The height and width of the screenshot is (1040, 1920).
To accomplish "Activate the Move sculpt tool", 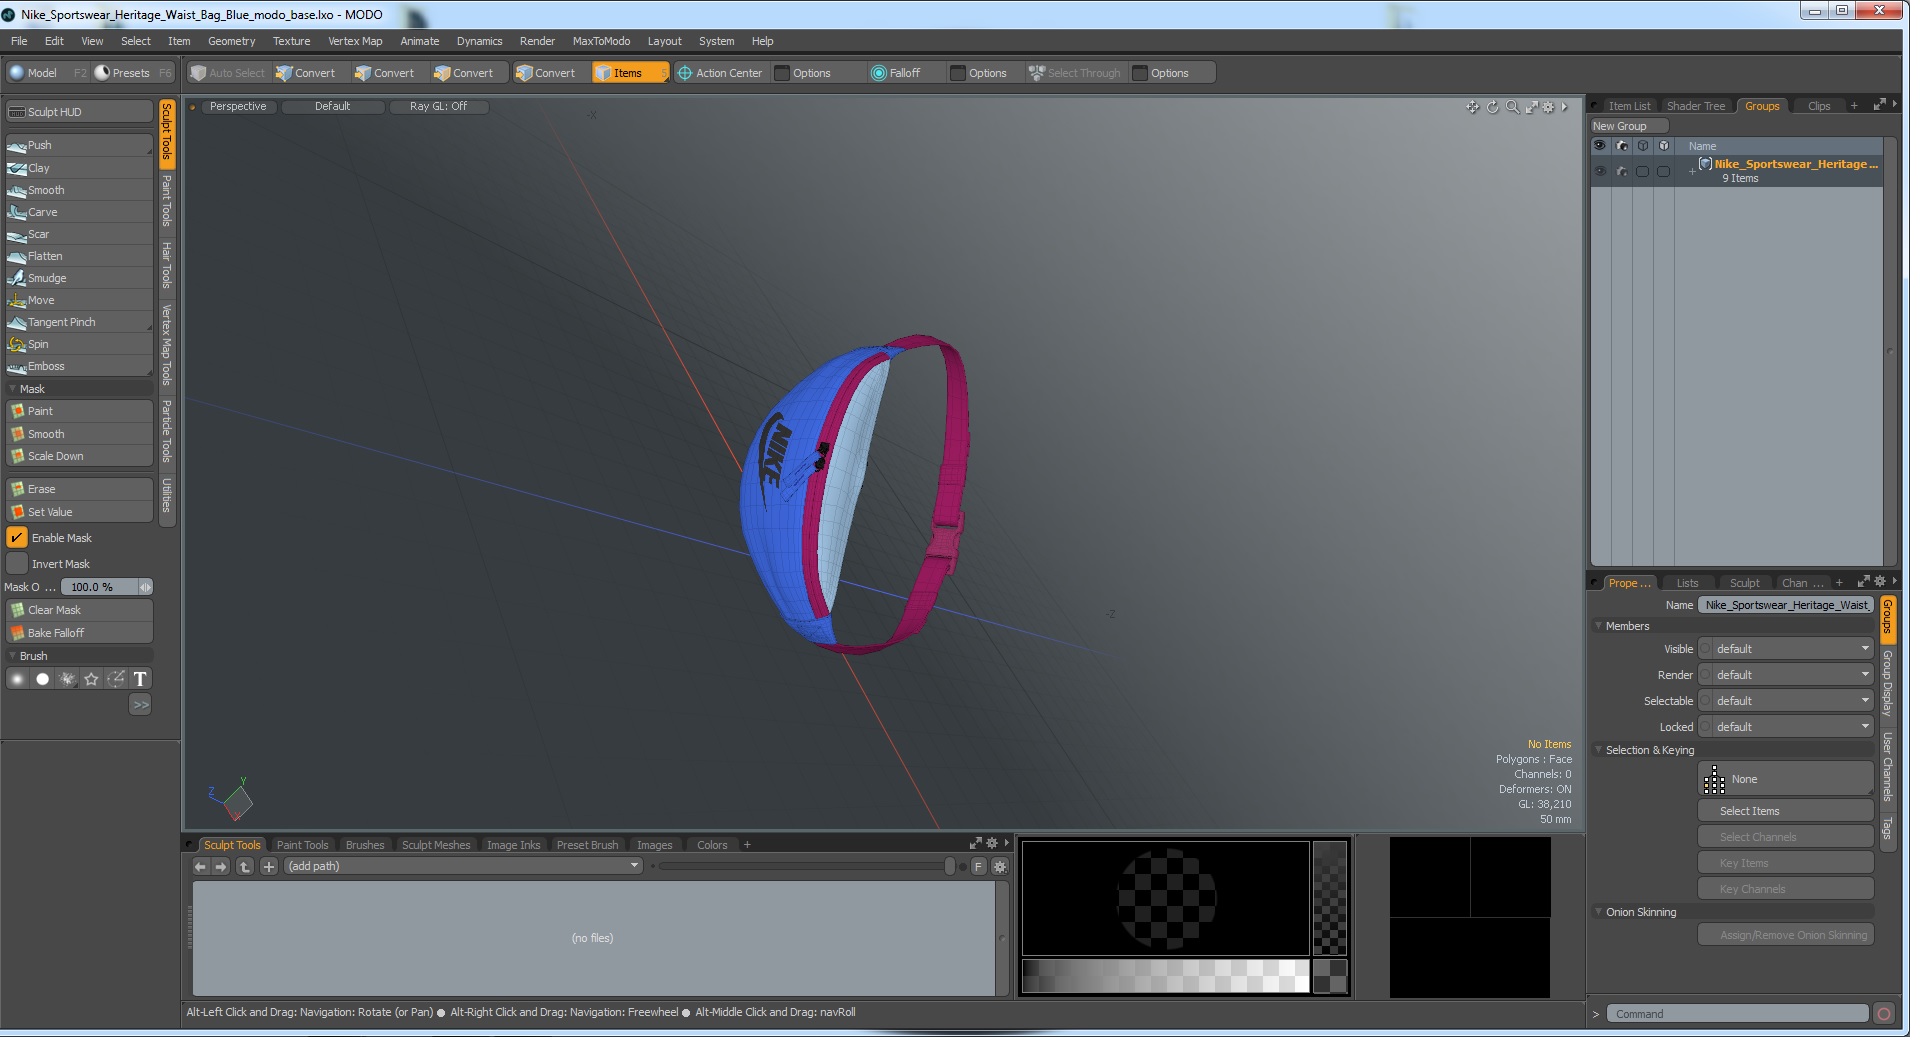I will point(79,300).
